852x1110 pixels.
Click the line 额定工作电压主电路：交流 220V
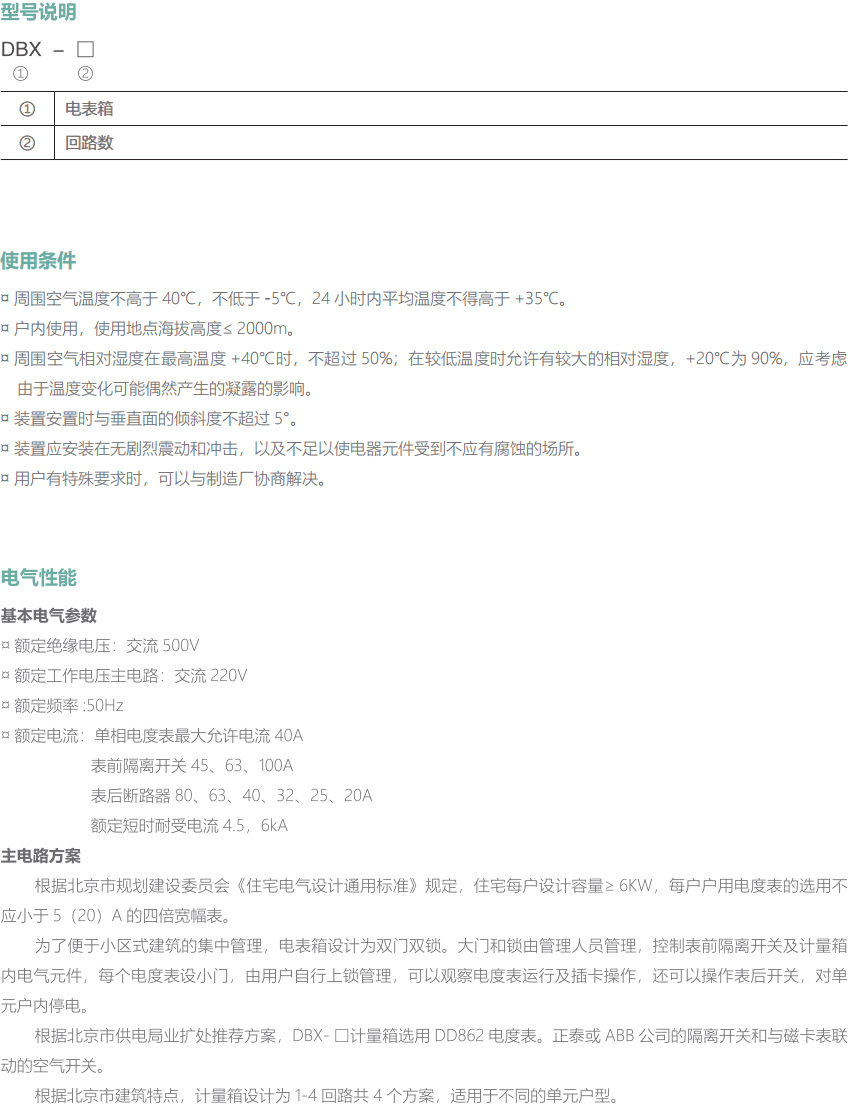point(125,676)
